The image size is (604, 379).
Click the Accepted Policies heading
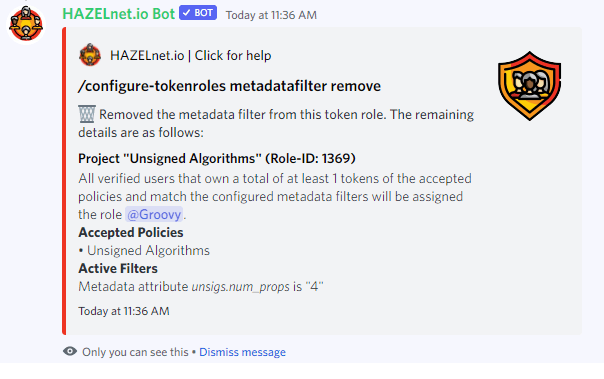(x=131, y=232)
